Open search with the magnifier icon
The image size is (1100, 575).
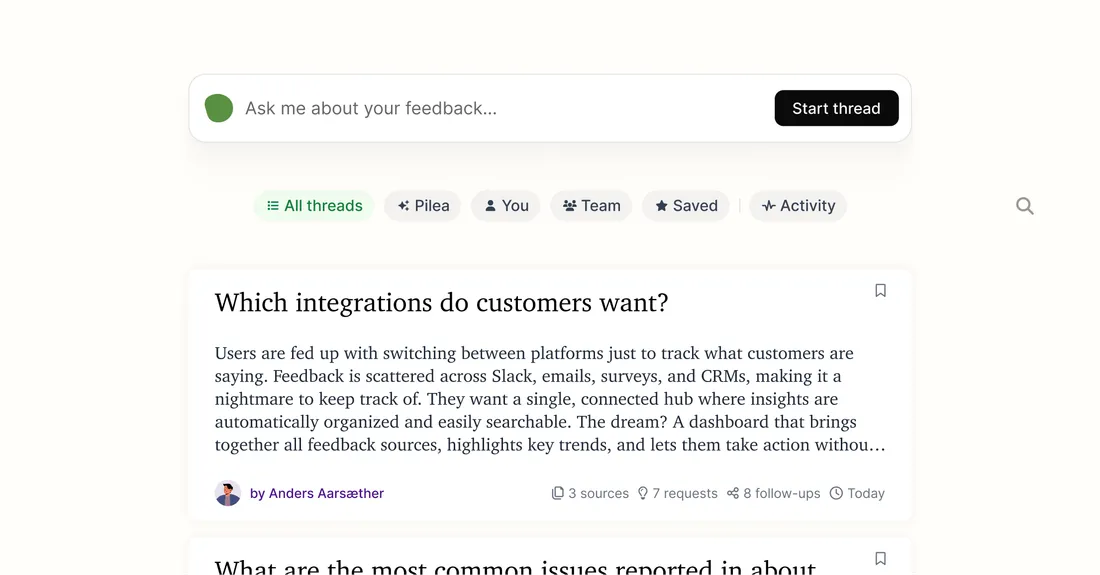1025,205
